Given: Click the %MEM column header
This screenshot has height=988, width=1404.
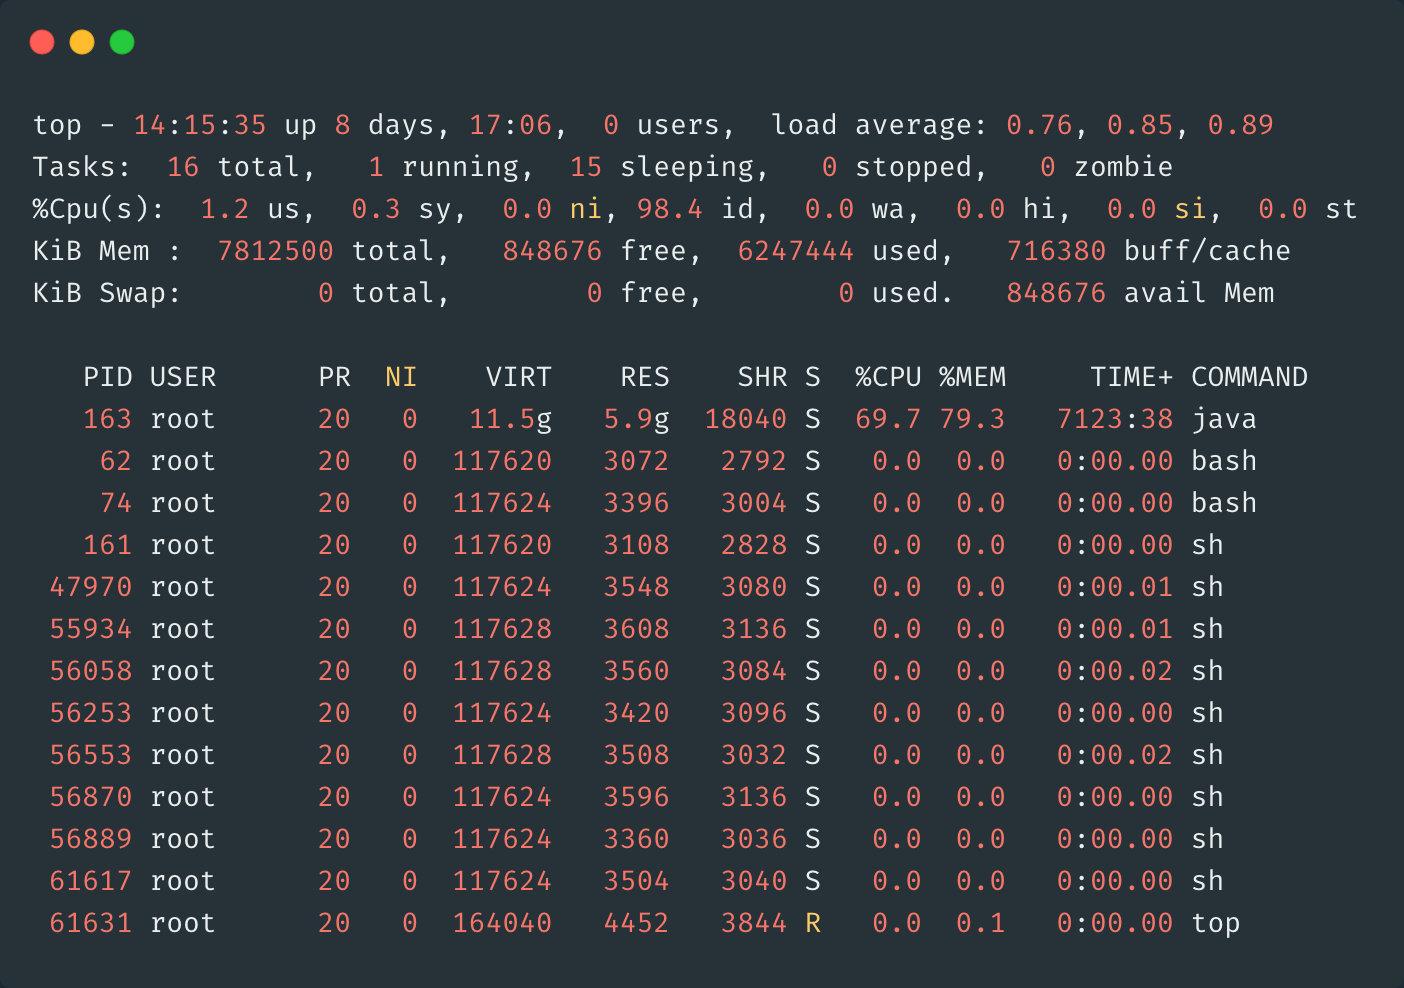Looking at the screenshot, I should point(972,377).
